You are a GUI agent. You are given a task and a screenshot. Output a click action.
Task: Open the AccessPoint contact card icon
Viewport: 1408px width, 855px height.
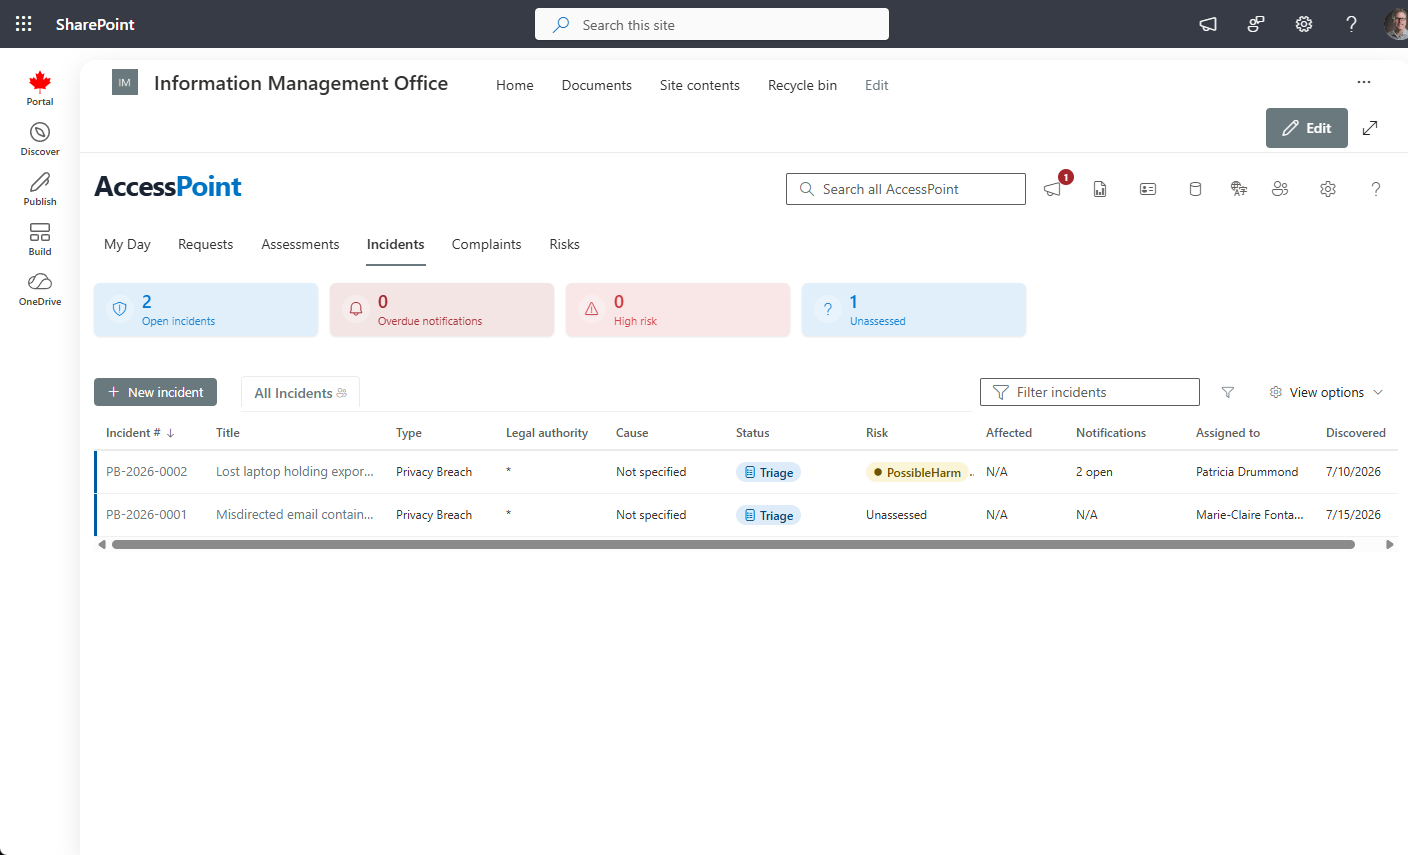tap(1148, 189)
